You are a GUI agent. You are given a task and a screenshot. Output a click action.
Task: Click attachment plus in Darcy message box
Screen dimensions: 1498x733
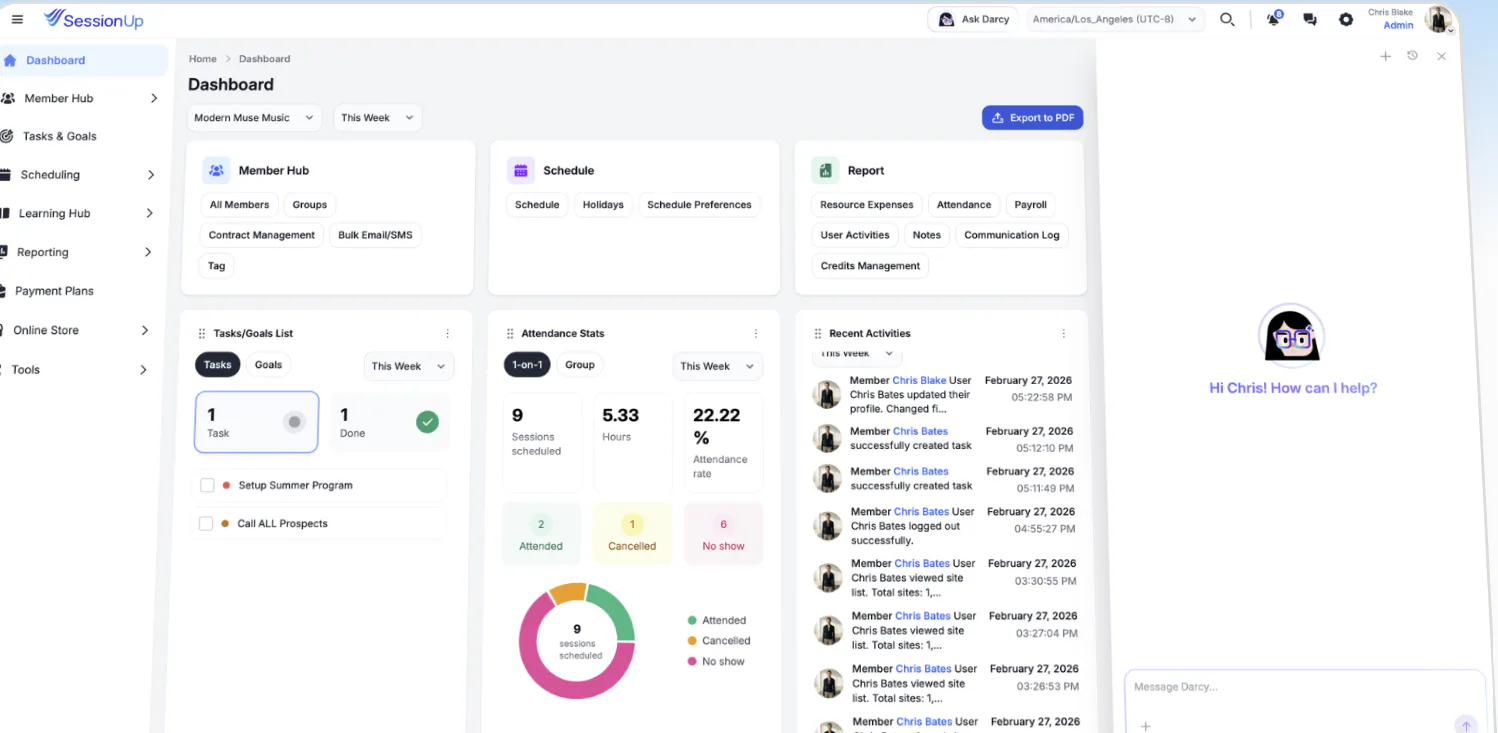1146,726
